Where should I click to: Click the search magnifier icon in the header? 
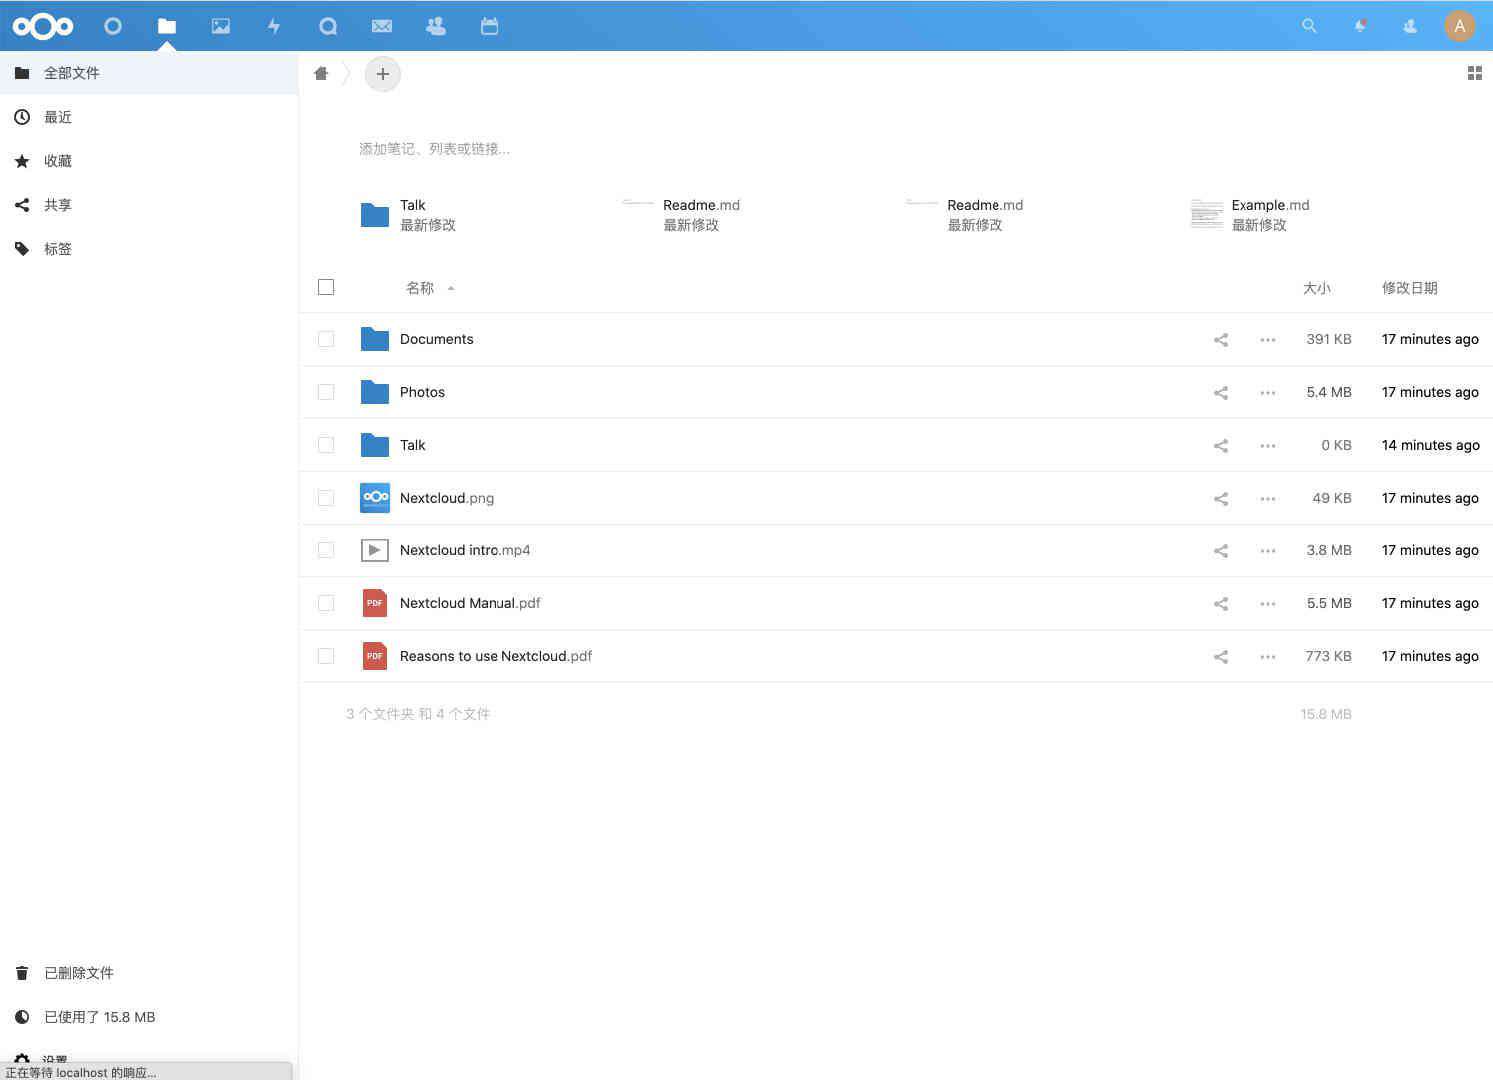[1309, 26]
